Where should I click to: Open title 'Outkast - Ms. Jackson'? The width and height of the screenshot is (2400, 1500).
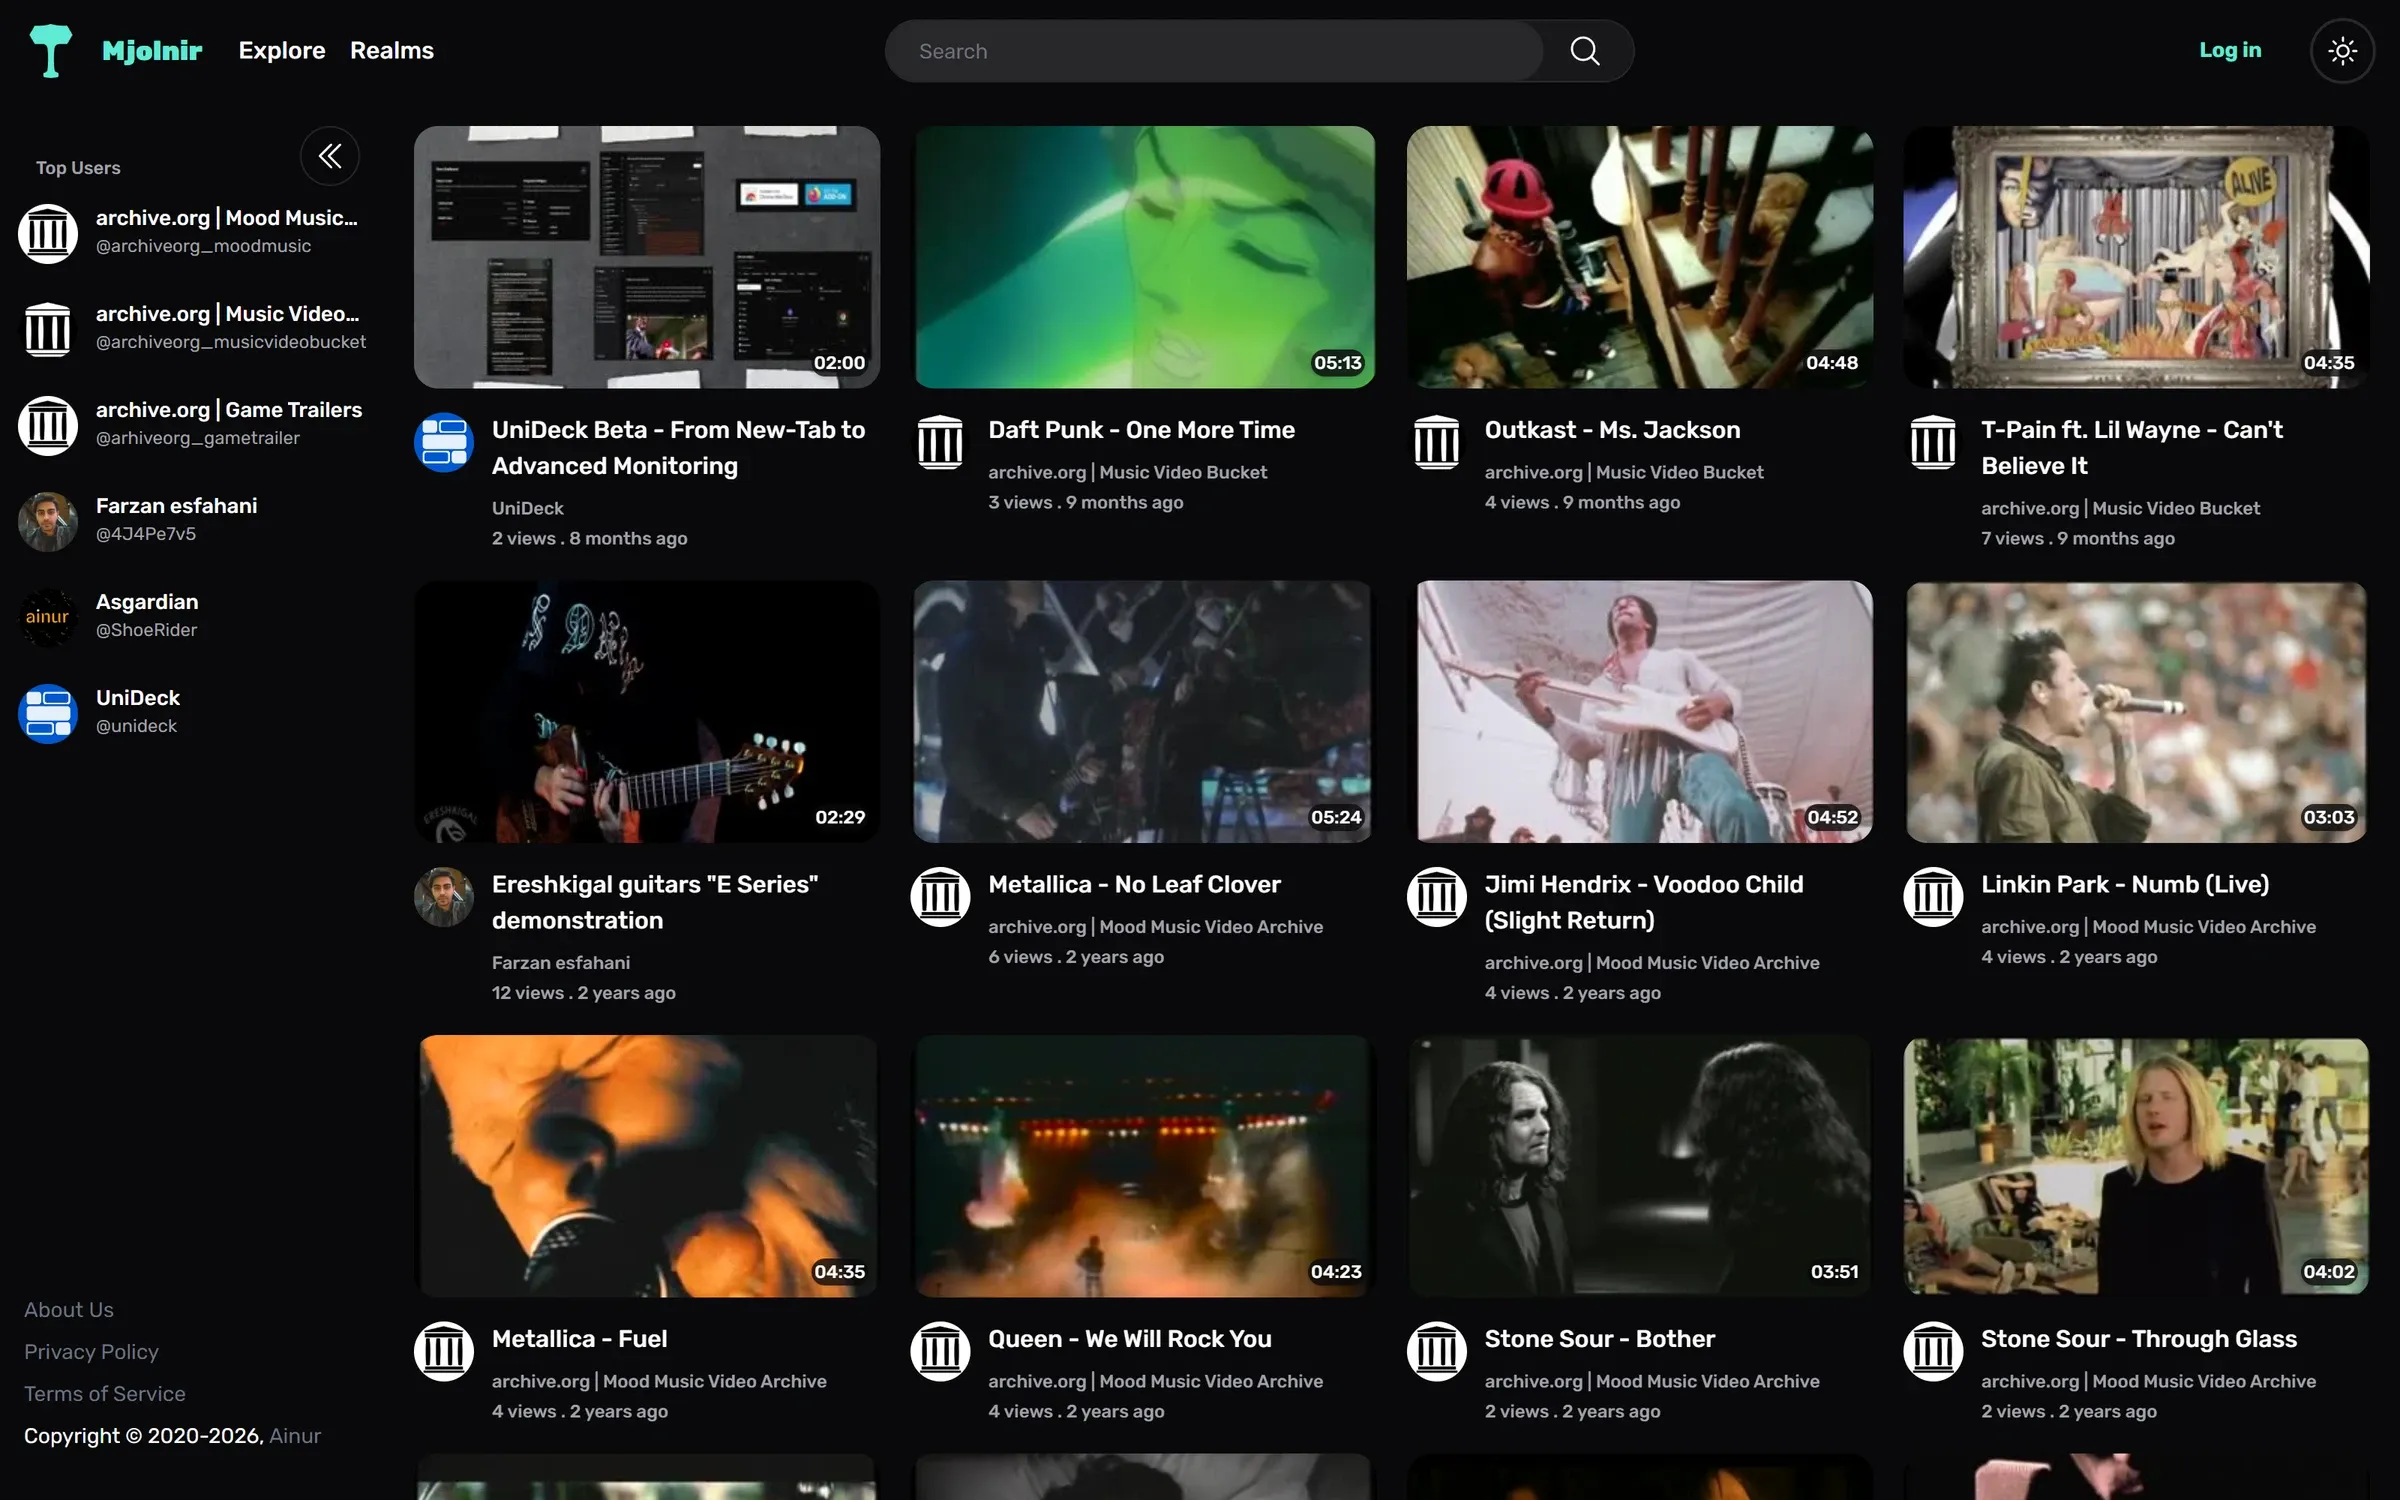pyautogui.click(x=1612, y=430)
